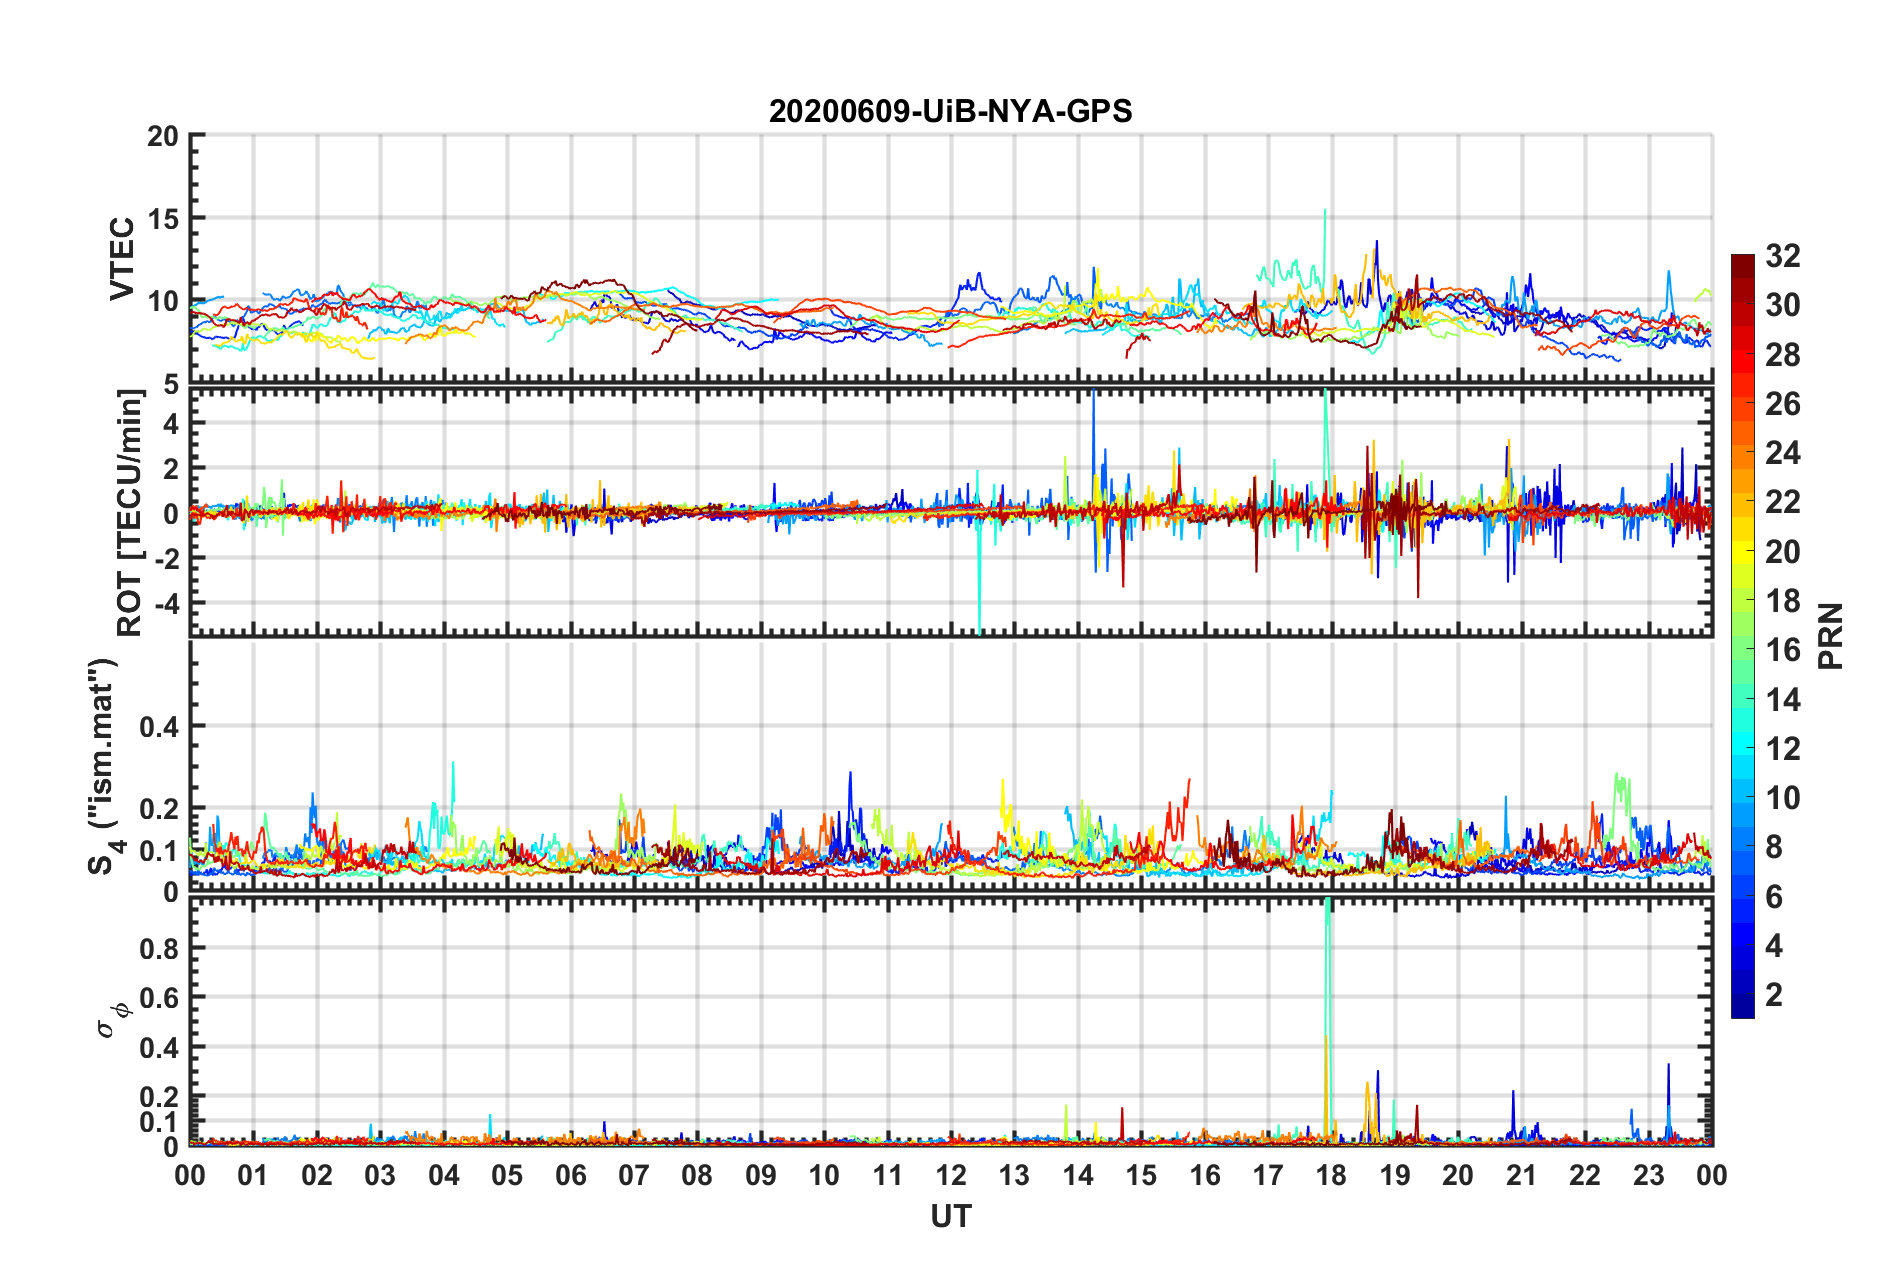Image resolution: width=1902 pixels, height=1272 pixels.
Task: Click x-axis hour tick 23
Action: click(1649, 1175)
